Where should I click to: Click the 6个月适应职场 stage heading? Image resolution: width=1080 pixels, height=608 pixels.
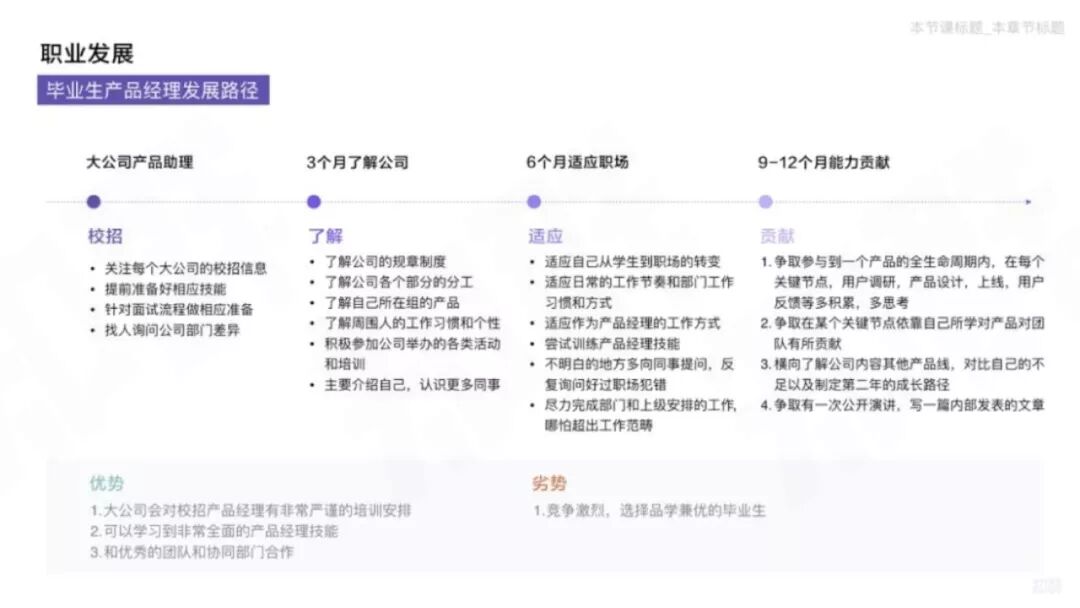(577, 163)
